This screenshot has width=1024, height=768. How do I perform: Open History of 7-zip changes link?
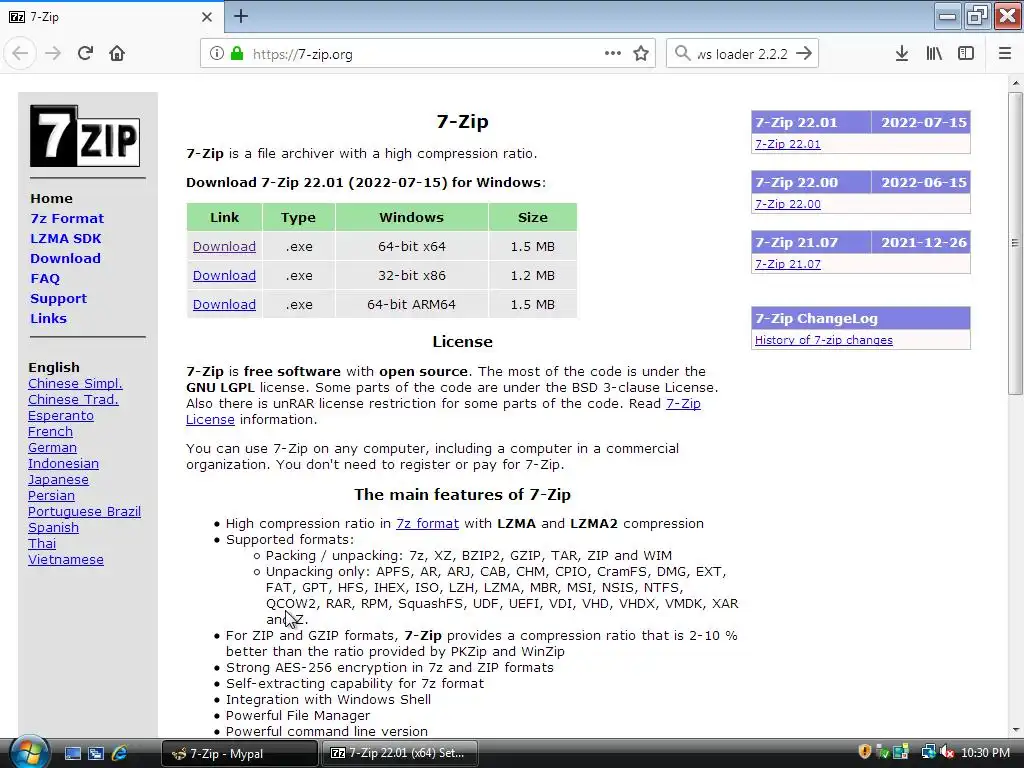tap(824, 340)
